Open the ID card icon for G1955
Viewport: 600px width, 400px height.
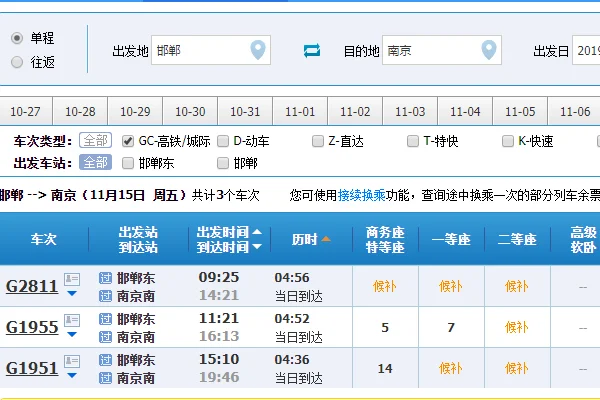click(72, 320)
